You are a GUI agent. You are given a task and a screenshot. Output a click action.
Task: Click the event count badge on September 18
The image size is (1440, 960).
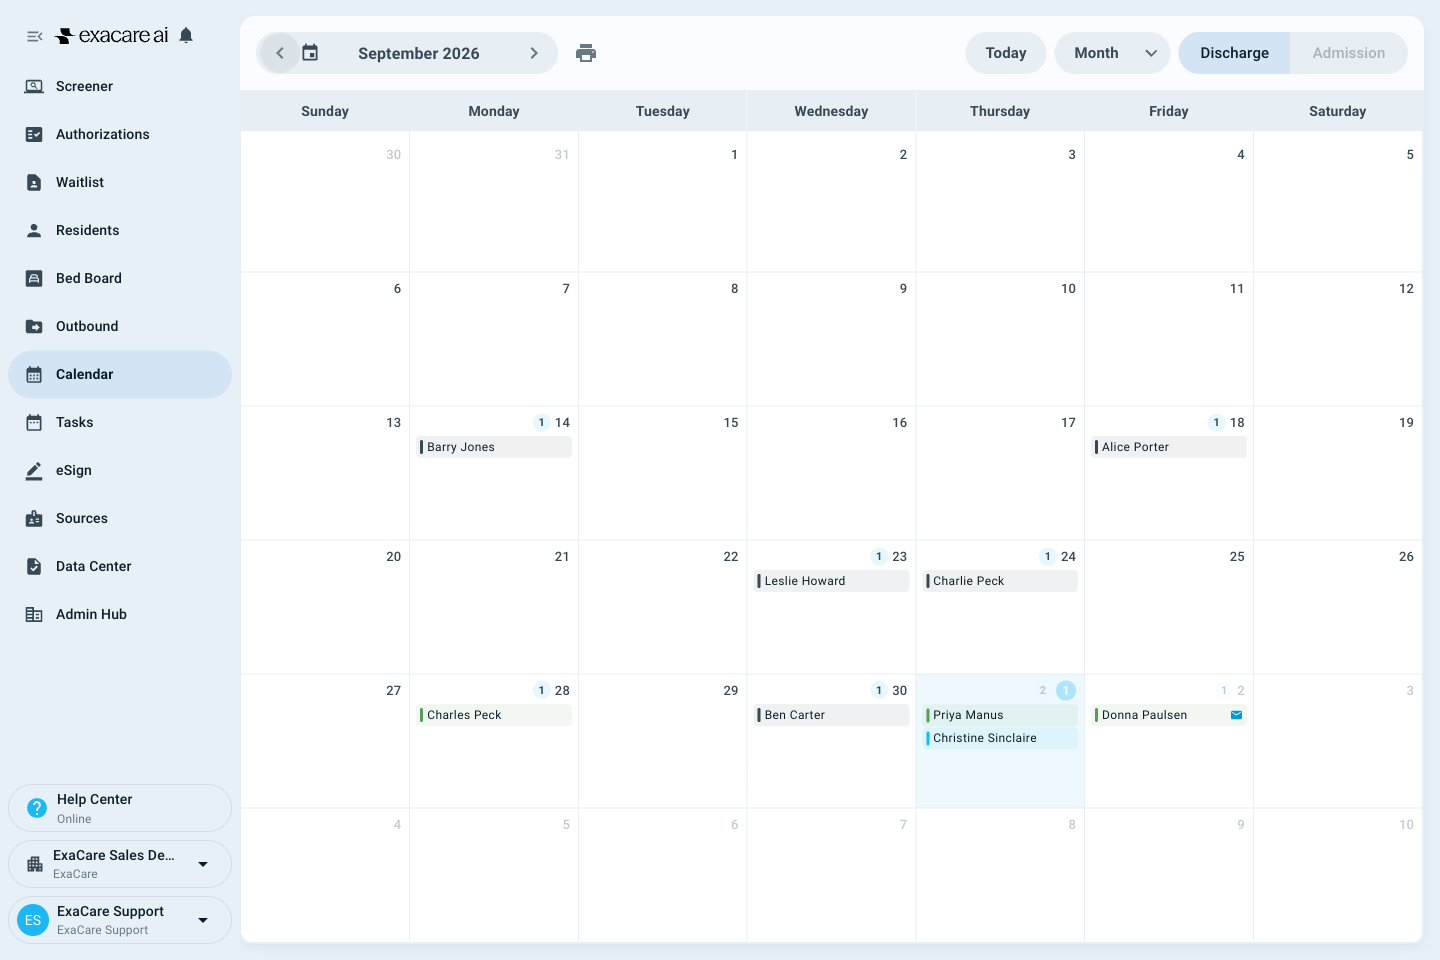click(x=1216, y=423)
